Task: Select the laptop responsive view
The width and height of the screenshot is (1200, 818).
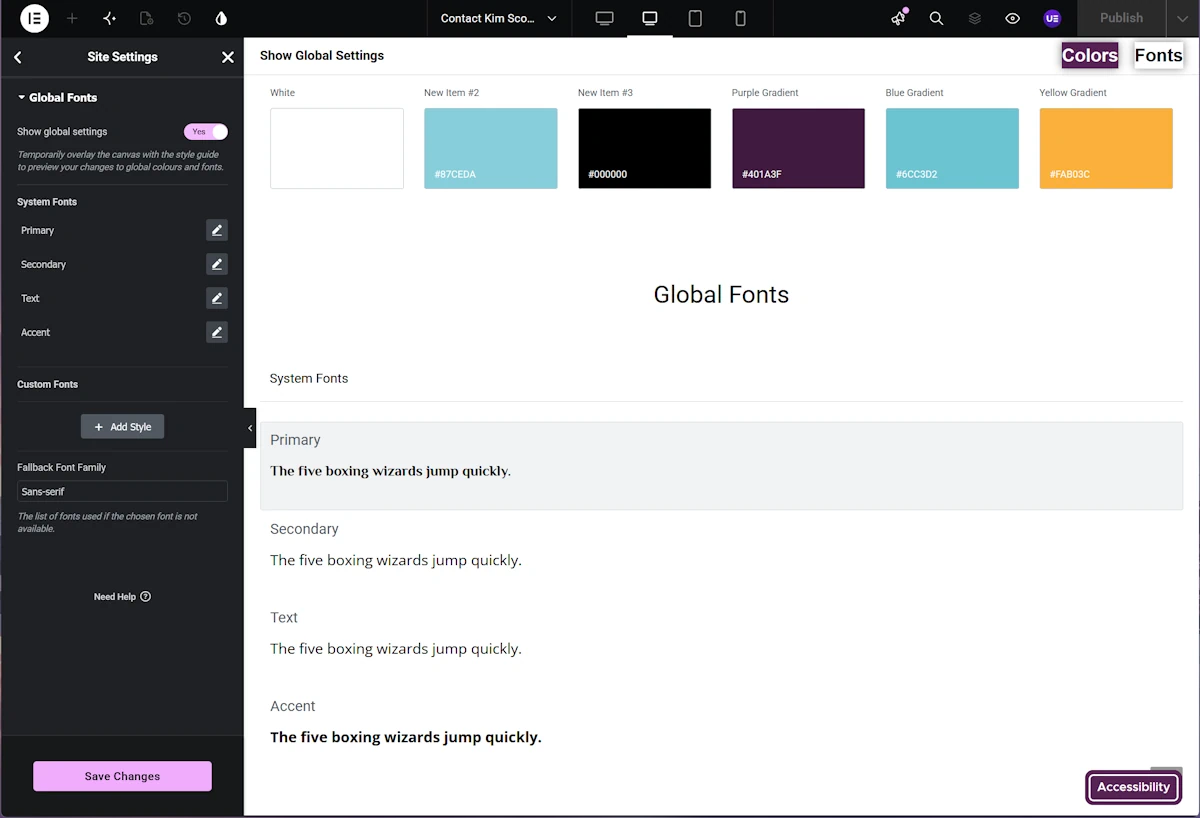Action: [x=650, y=18]
